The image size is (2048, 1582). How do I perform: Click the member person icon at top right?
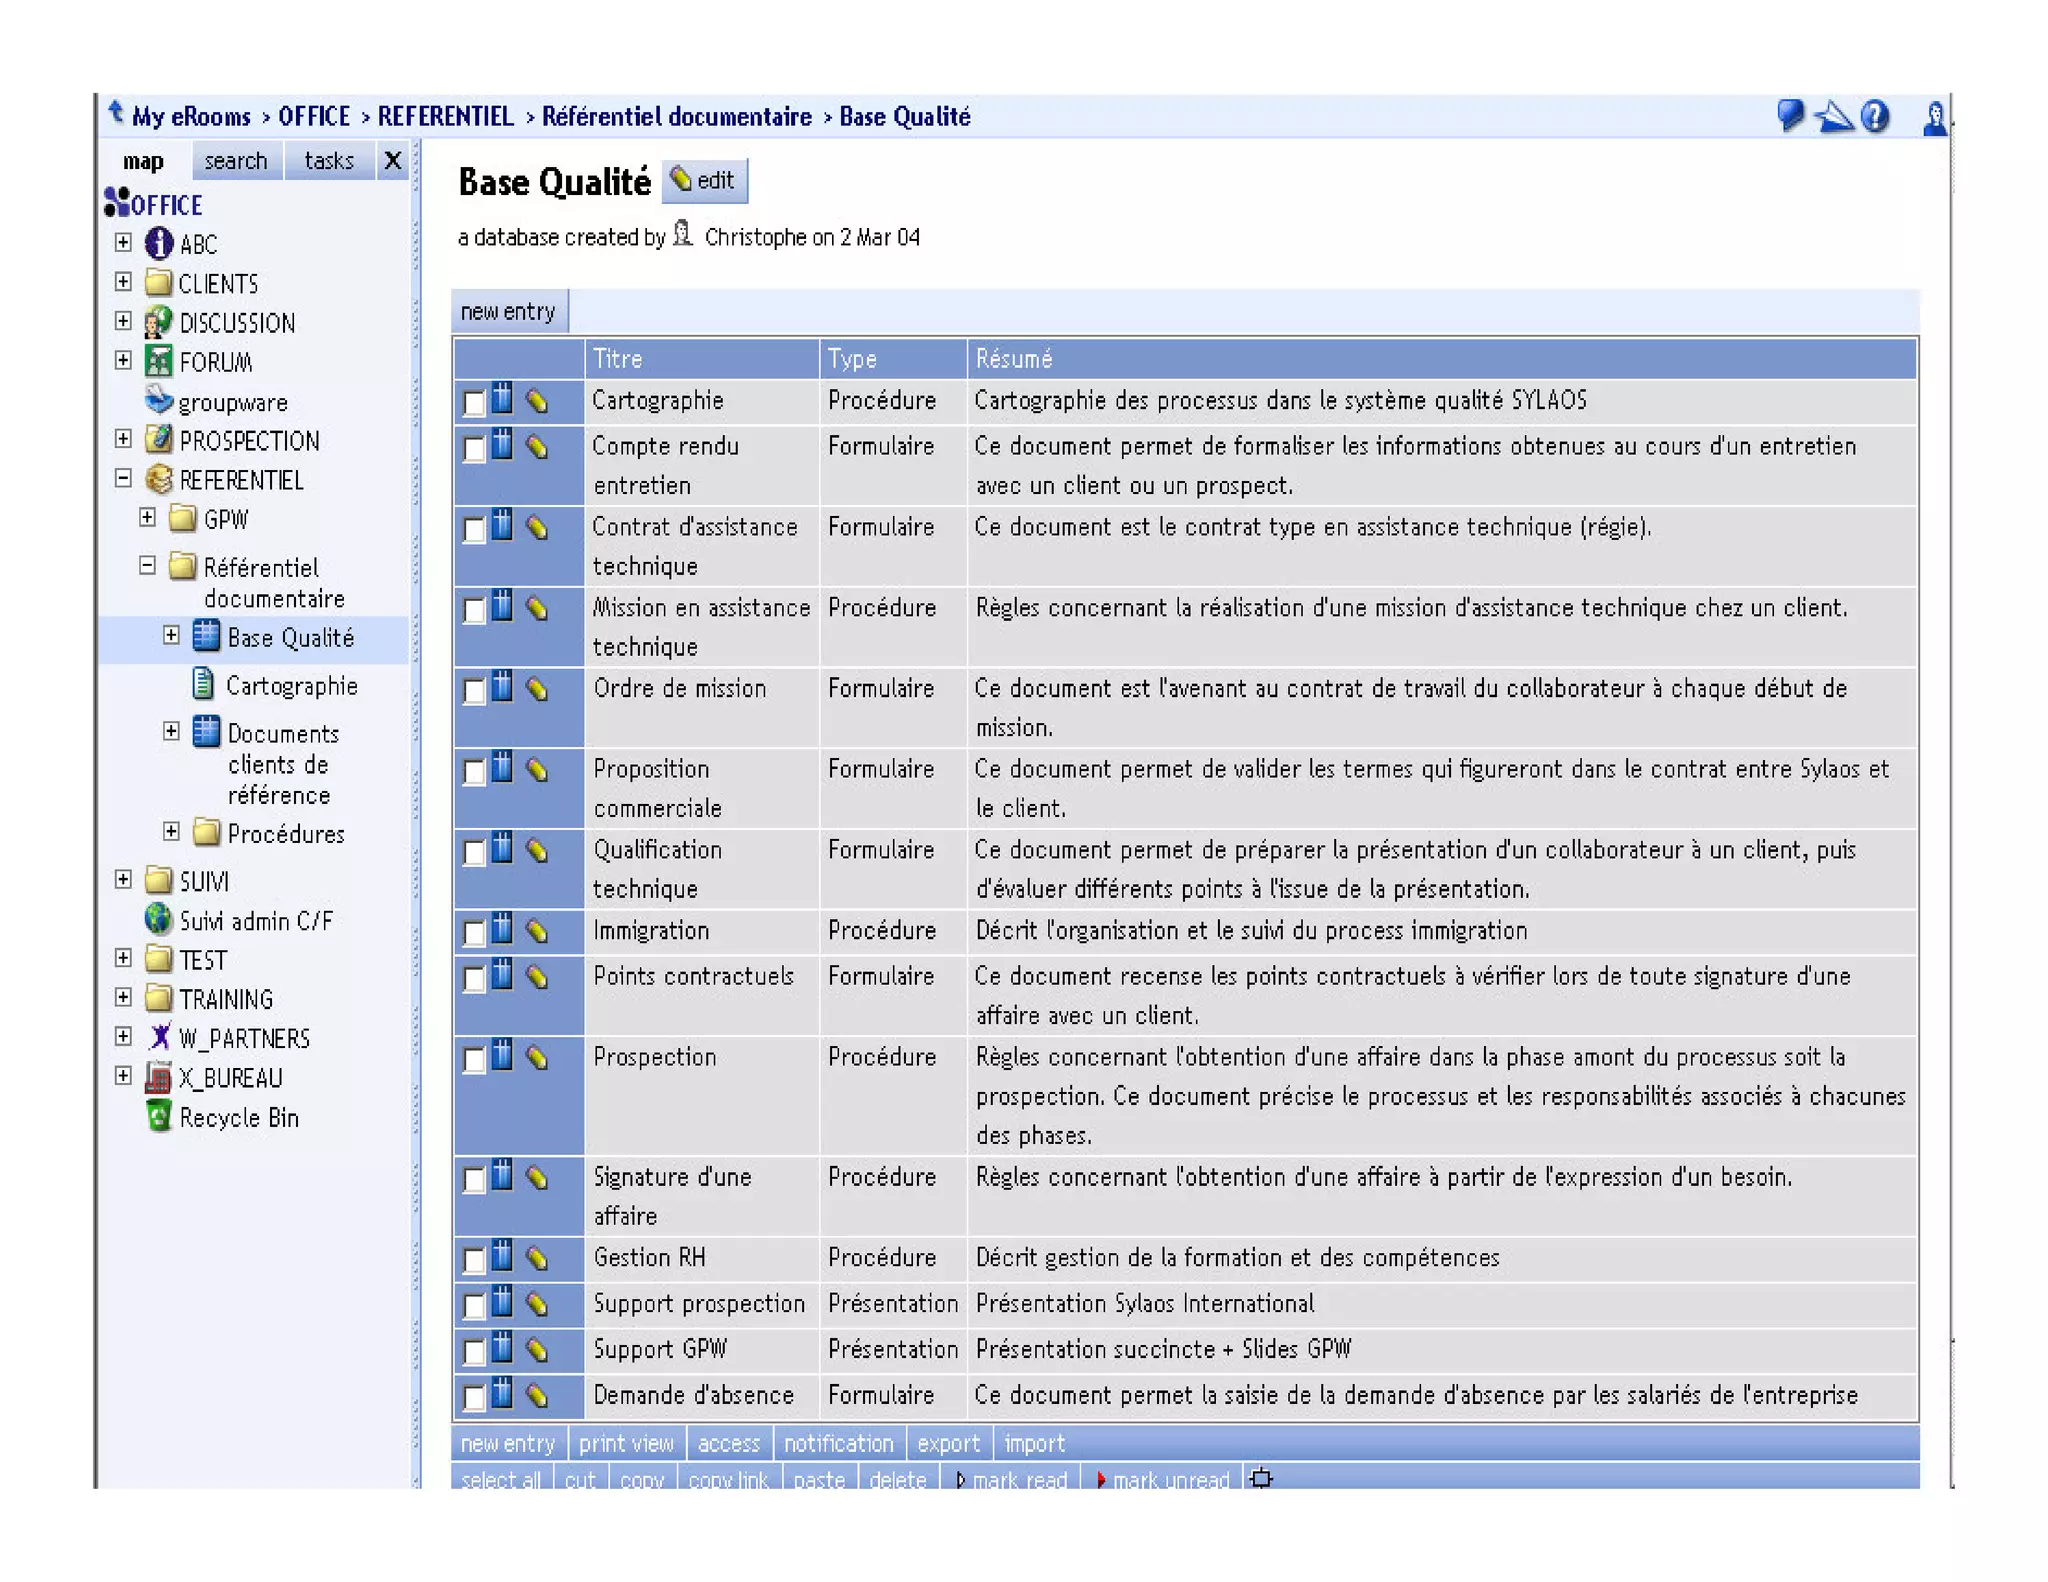point(1934,118)
